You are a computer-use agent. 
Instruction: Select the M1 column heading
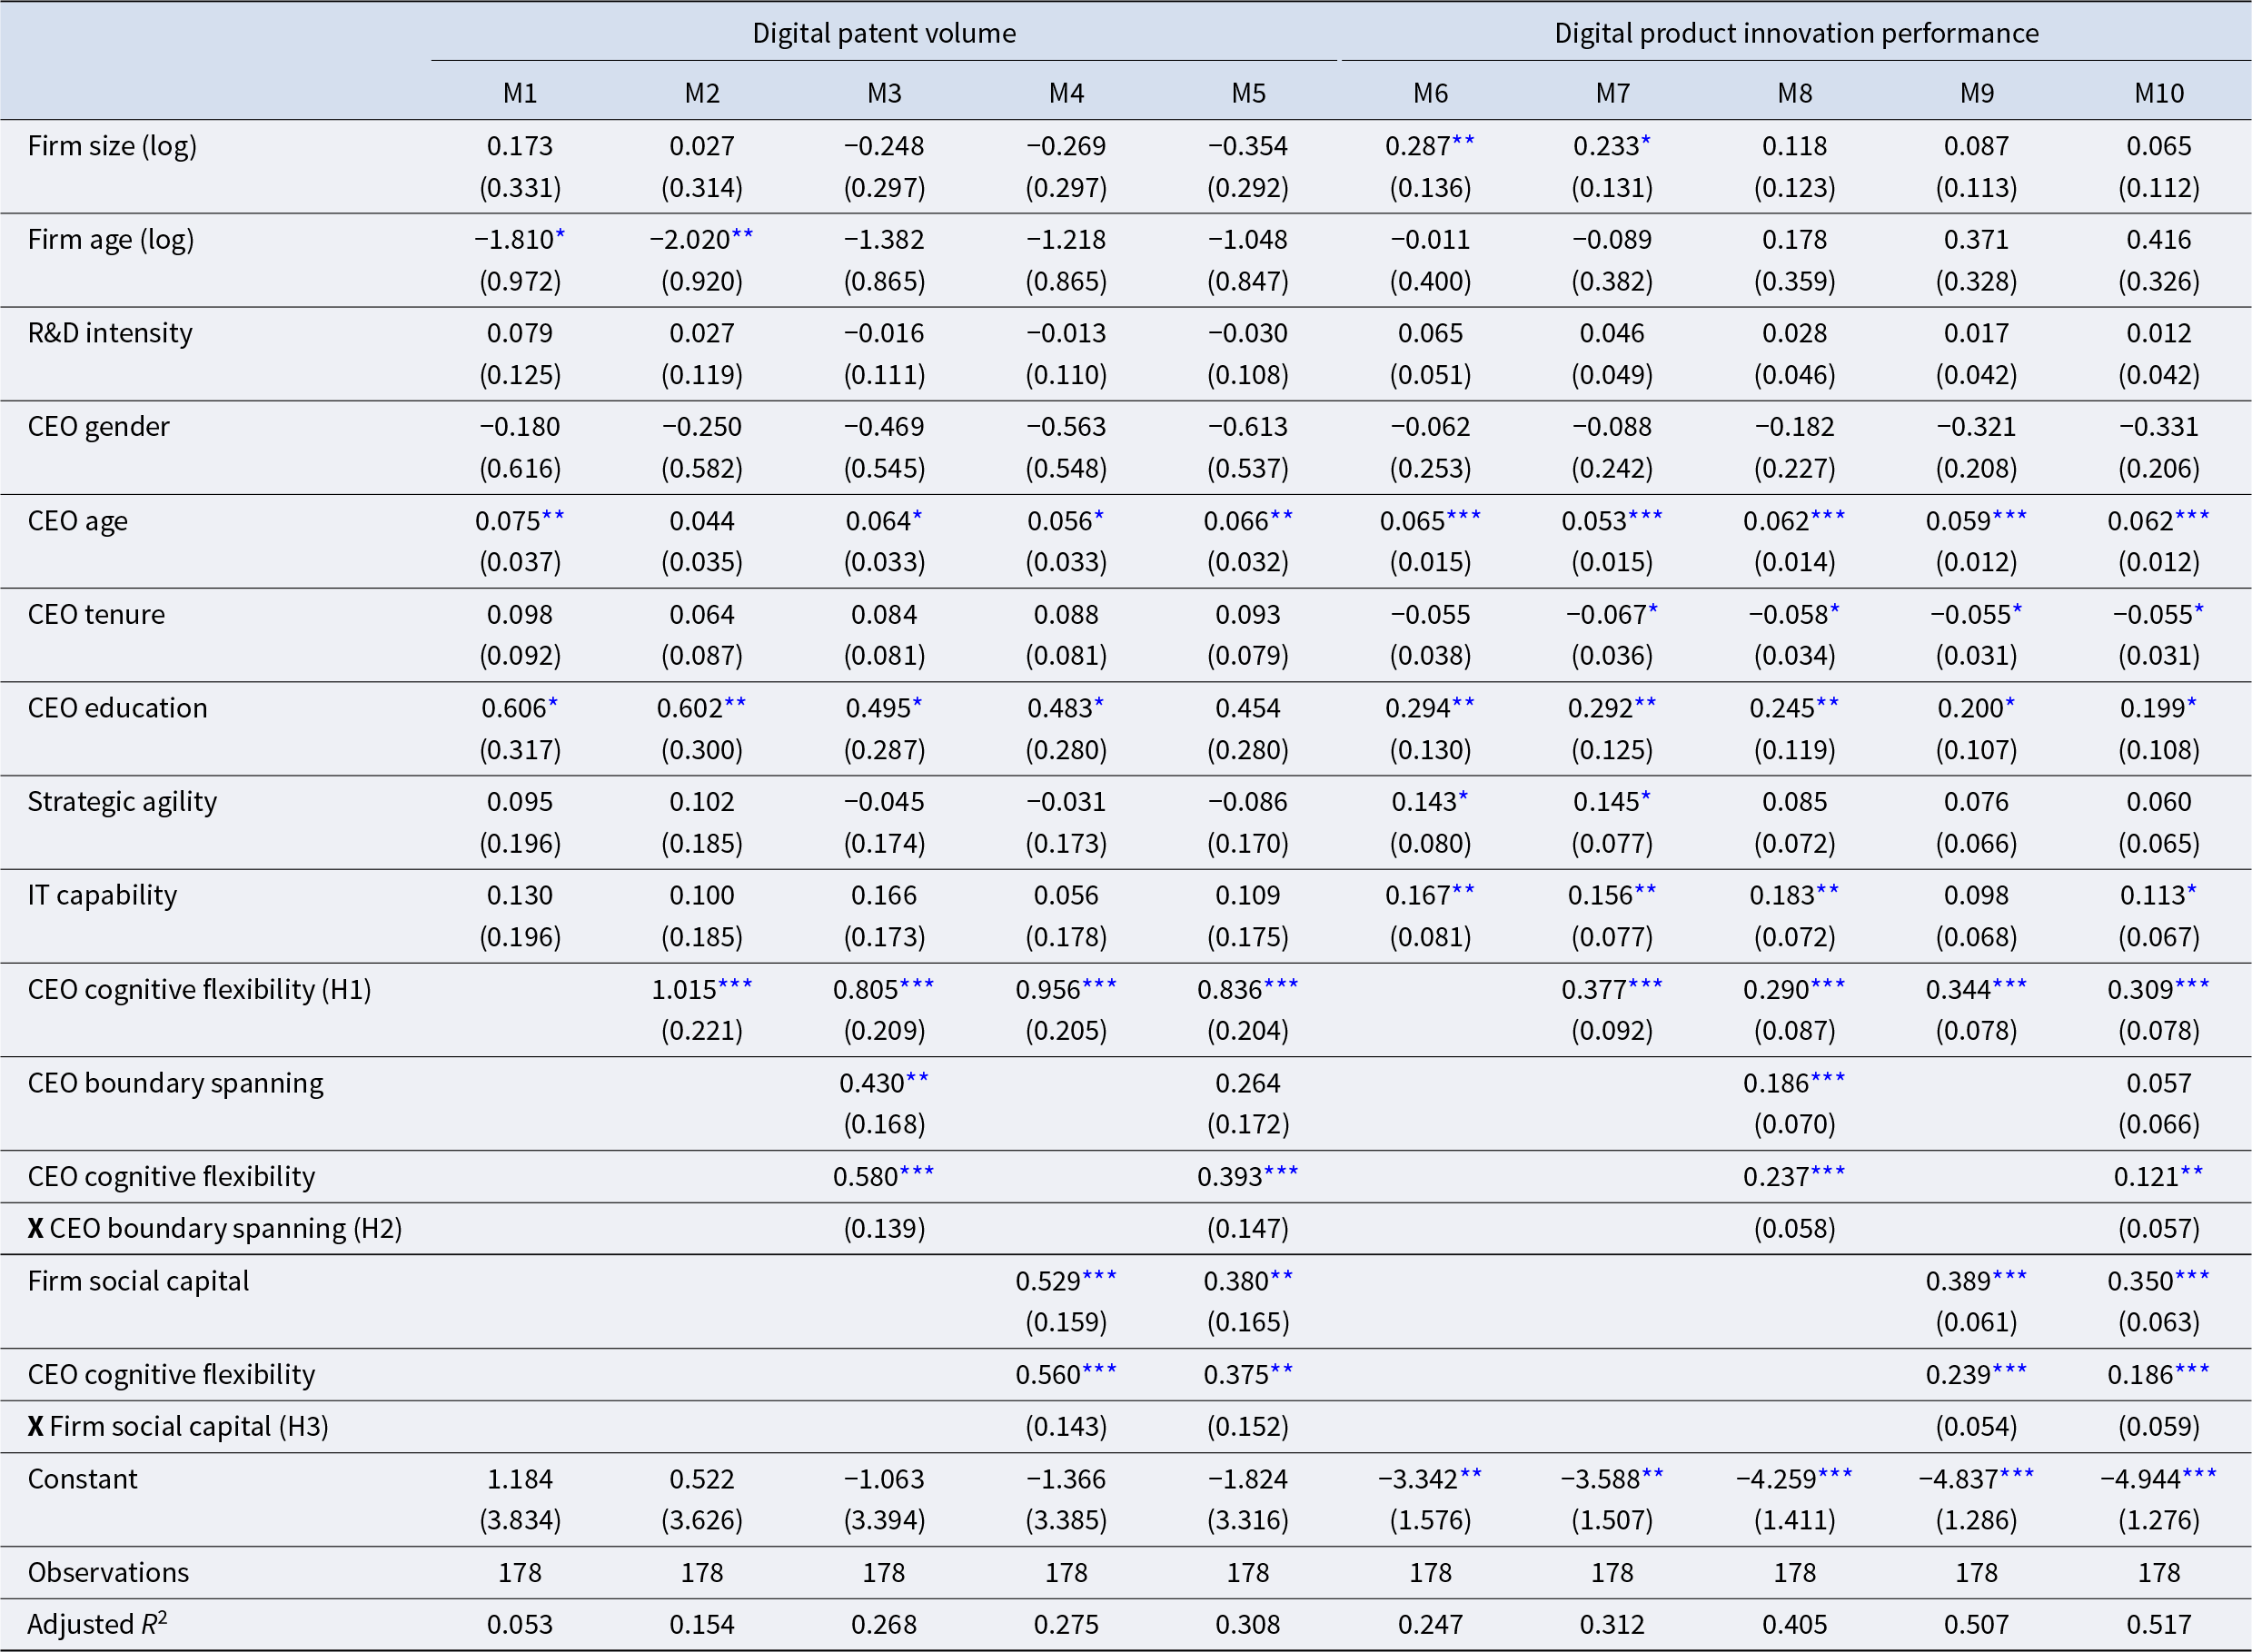tap(520, 93)
